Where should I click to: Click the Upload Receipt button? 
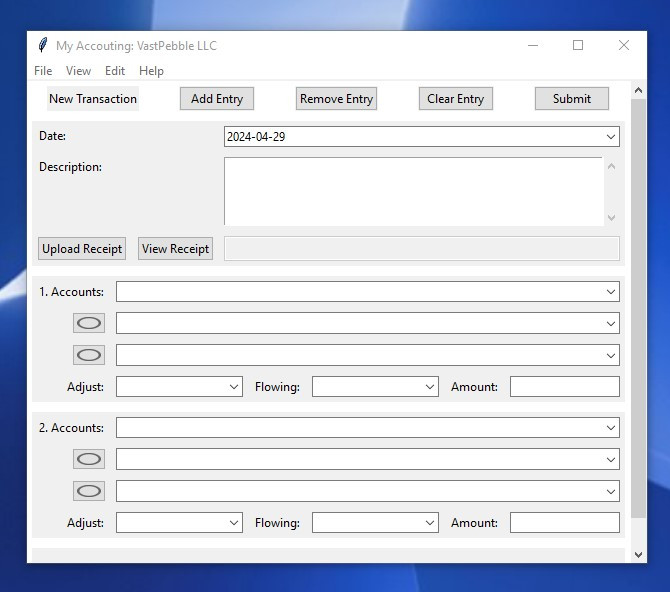82,249
